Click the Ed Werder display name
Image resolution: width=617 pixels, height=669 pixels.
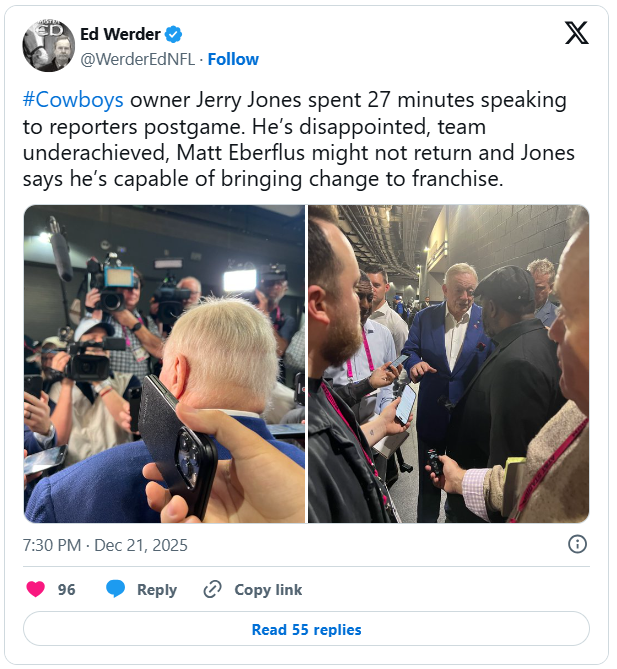pos(120,34)
